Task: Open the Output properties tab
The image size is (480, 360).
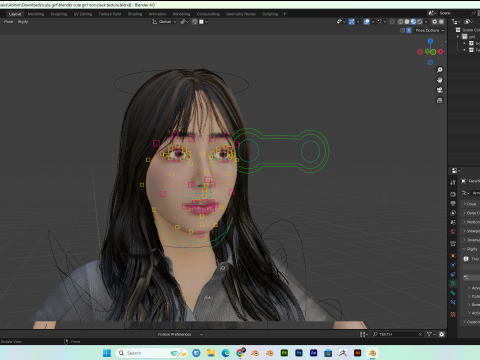Action: tap(453, 203)
